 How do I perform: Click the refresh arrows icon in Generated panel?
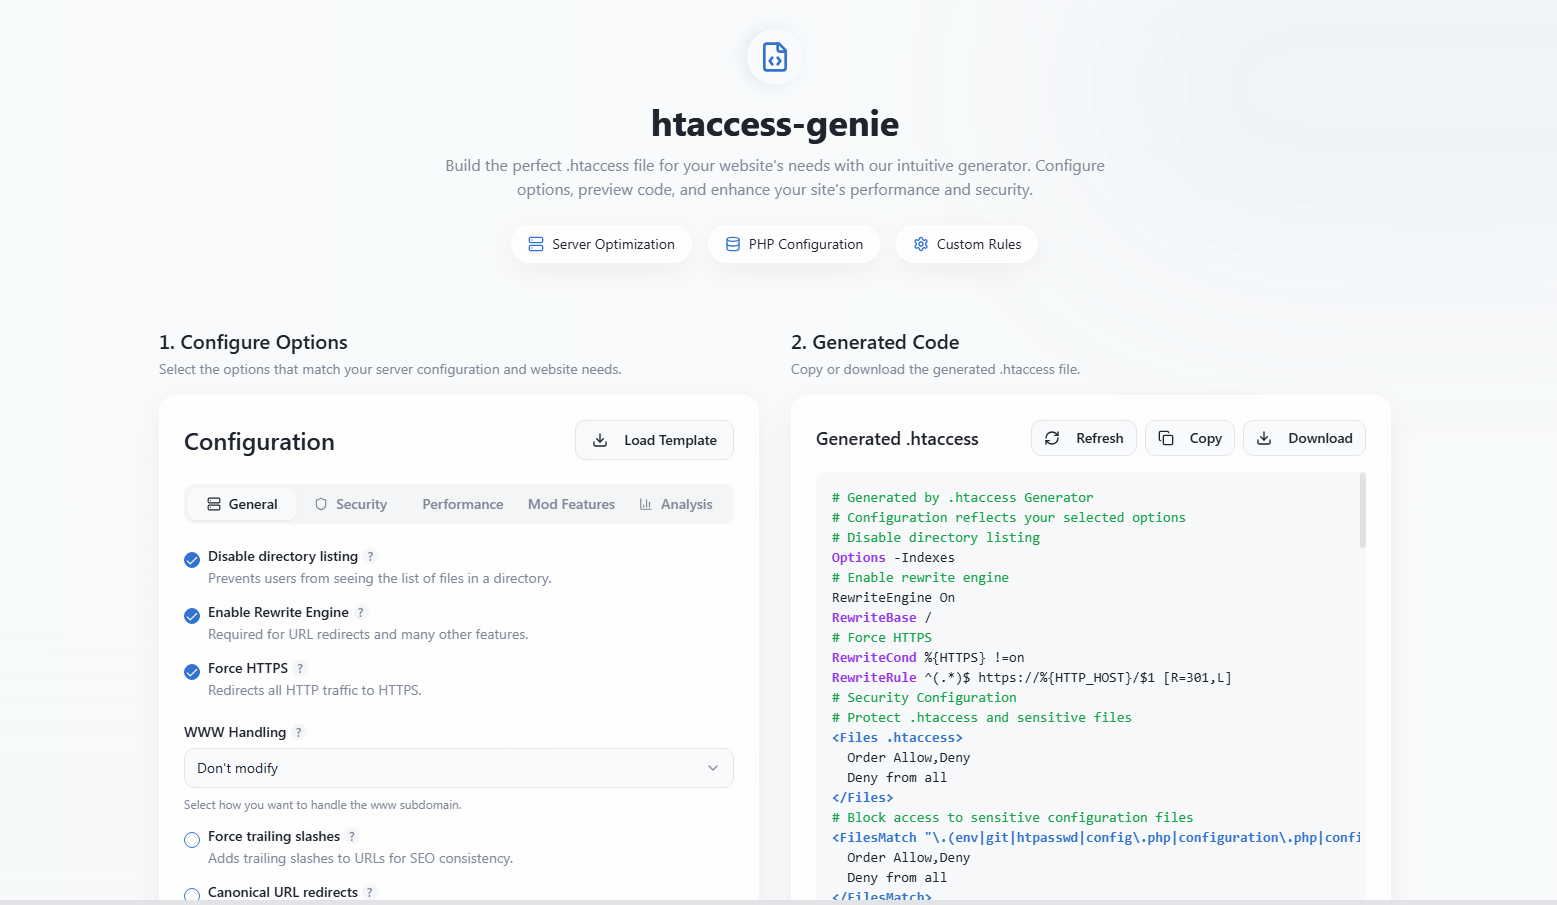pos(1052,438)
